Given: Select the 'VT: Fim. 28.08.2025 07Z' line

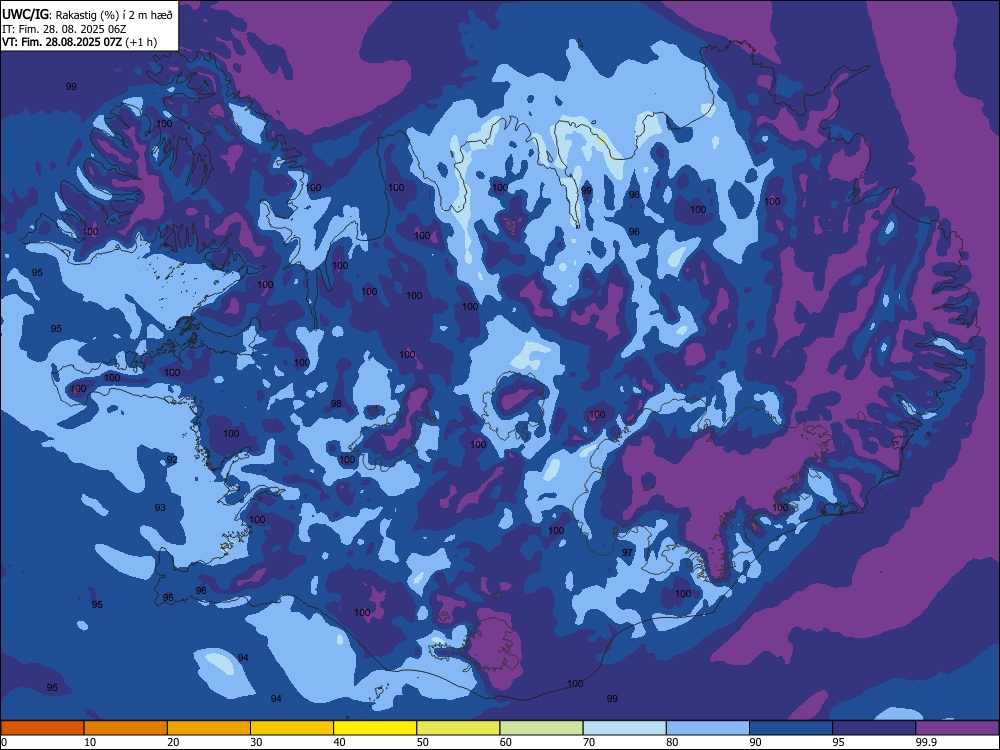Looking at the screenshot, I should (x=62, y=42).
